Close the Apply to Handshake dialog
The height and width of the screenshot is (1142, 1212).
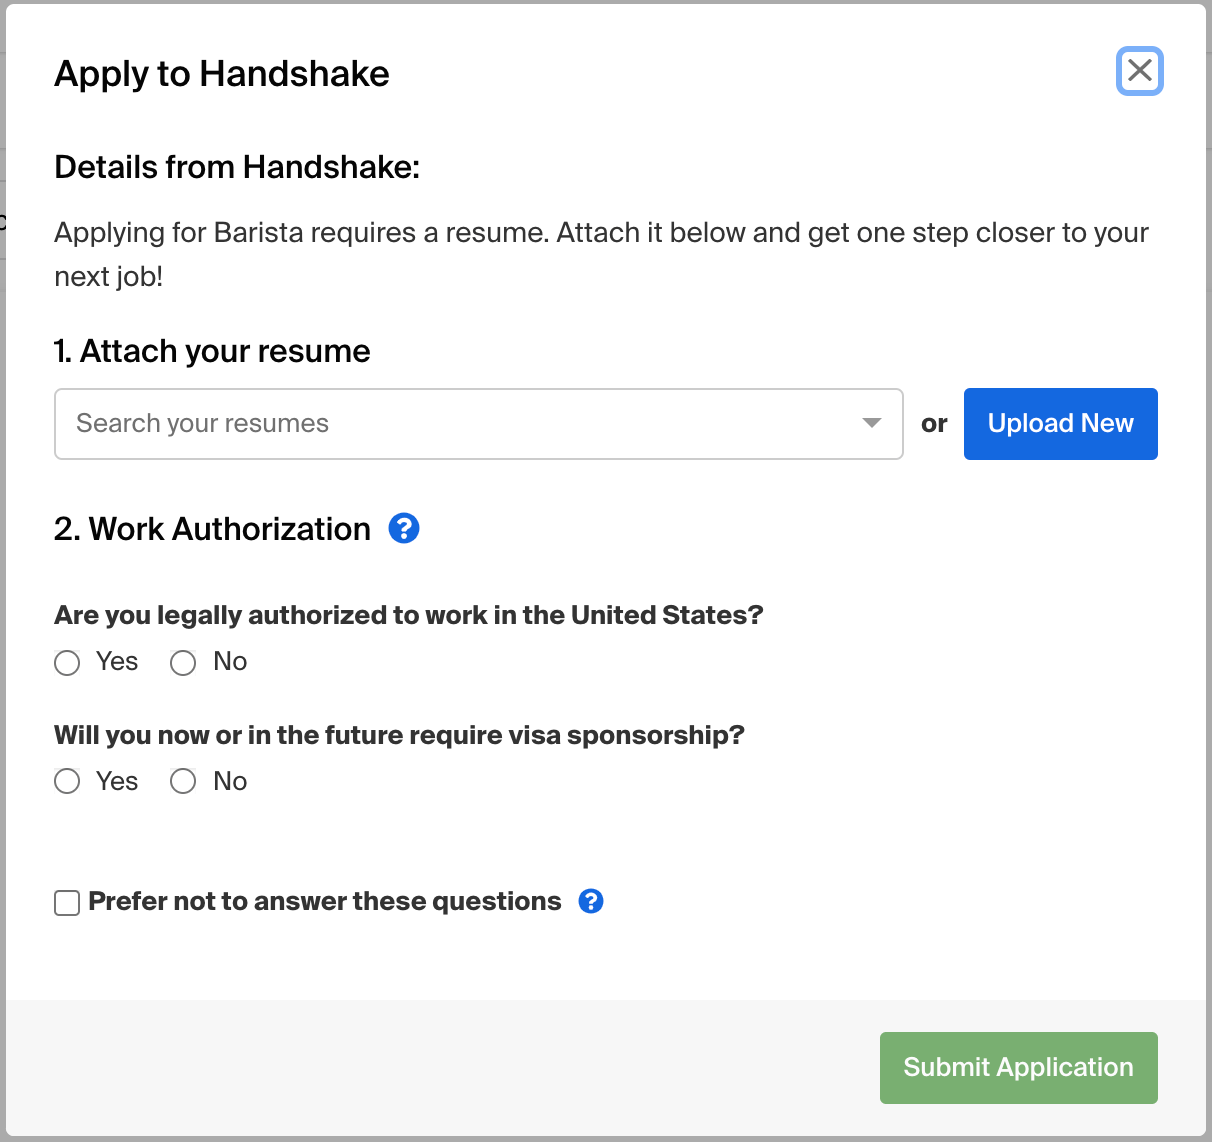pos(1139,71)
